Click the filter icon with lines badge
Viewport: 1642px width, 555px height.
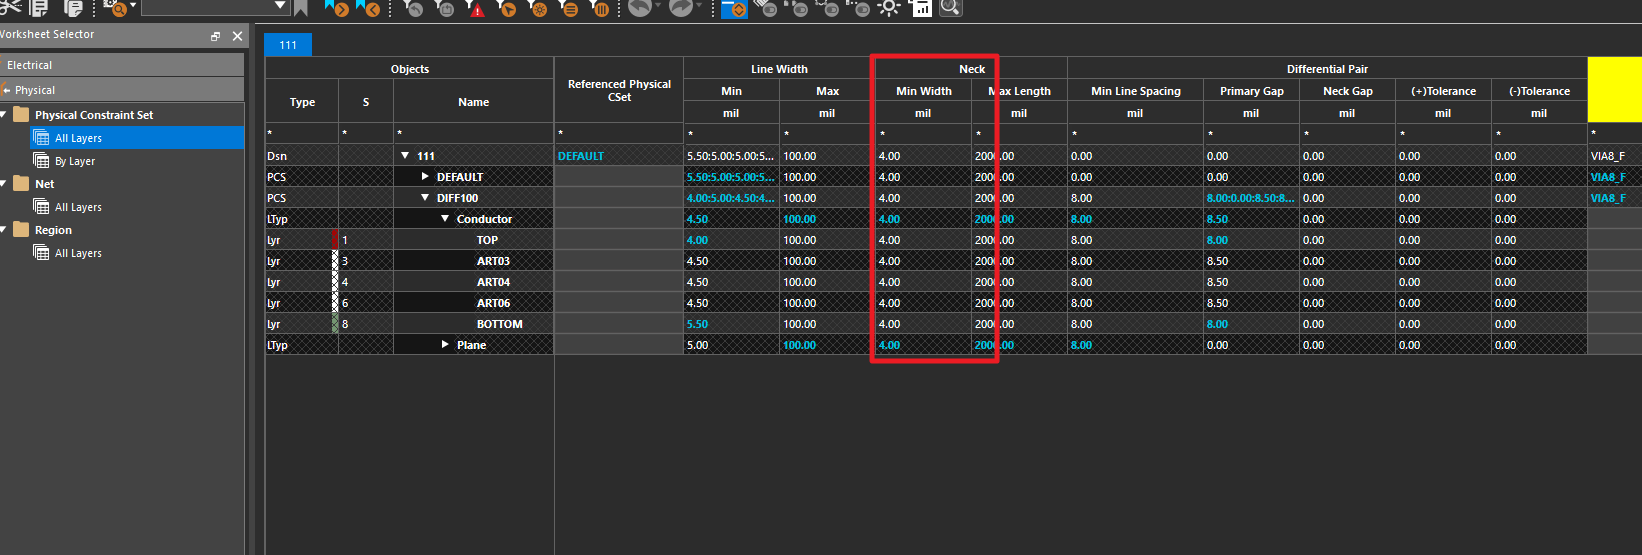point(569,8)
